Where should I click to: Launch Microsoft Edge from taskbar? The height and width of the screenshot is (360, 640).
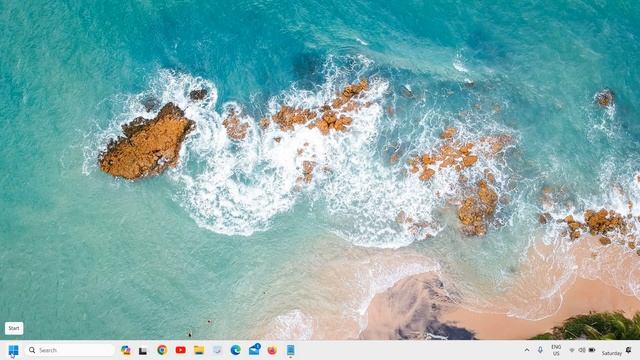tap(236, 350)
